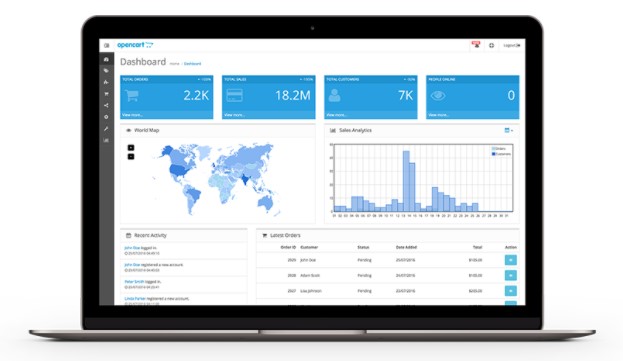The width and height of the screenshot is (623, 361).
Task: View more on Total Orders tile
Action: [x=132, y=115]
